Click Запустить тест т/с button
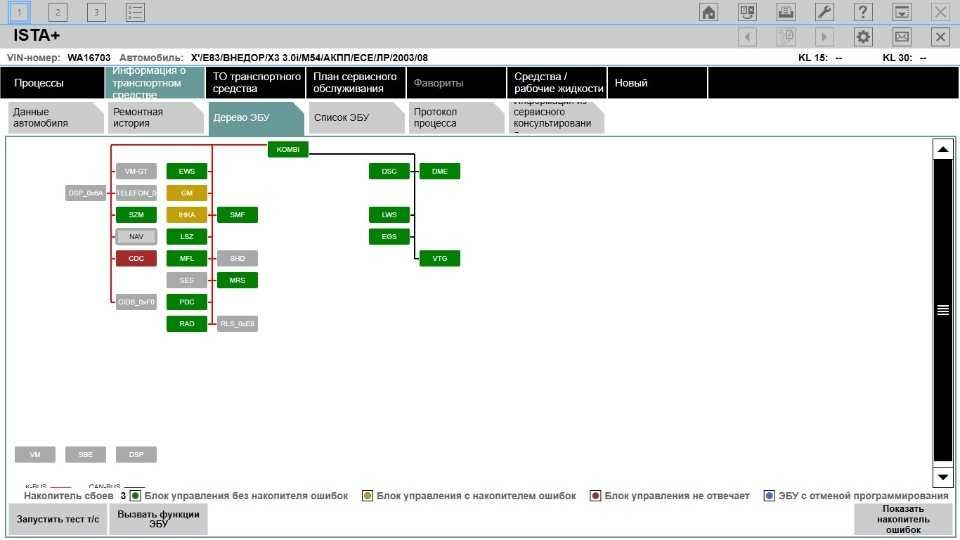Image resolution: width=960 pixels, height=540 pixels. click(58, 519)
